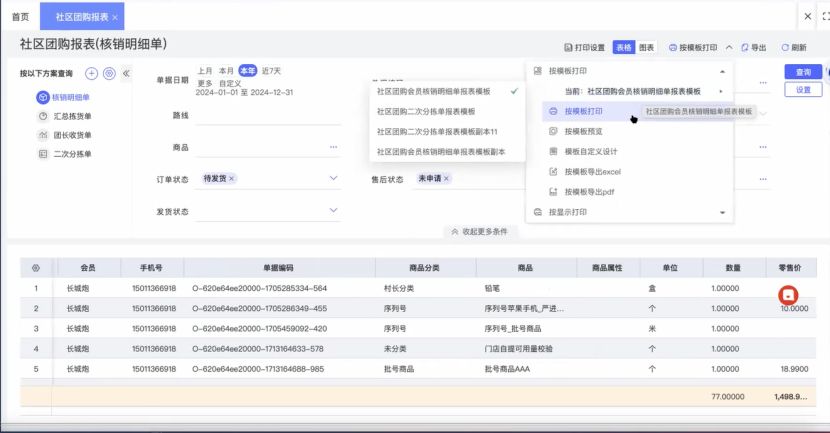The image size is (830, 433).
Task: Select the 近7天 date range option
Action: 271,71
